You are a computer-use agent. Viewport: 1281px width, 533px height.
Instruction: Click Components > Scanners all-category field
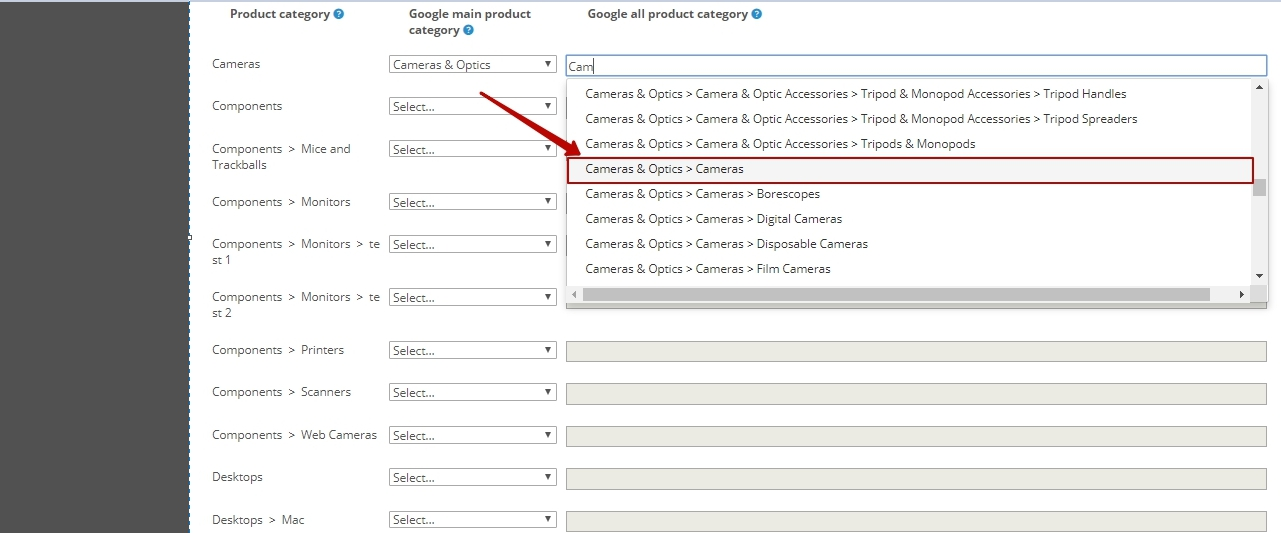[915, 393]
